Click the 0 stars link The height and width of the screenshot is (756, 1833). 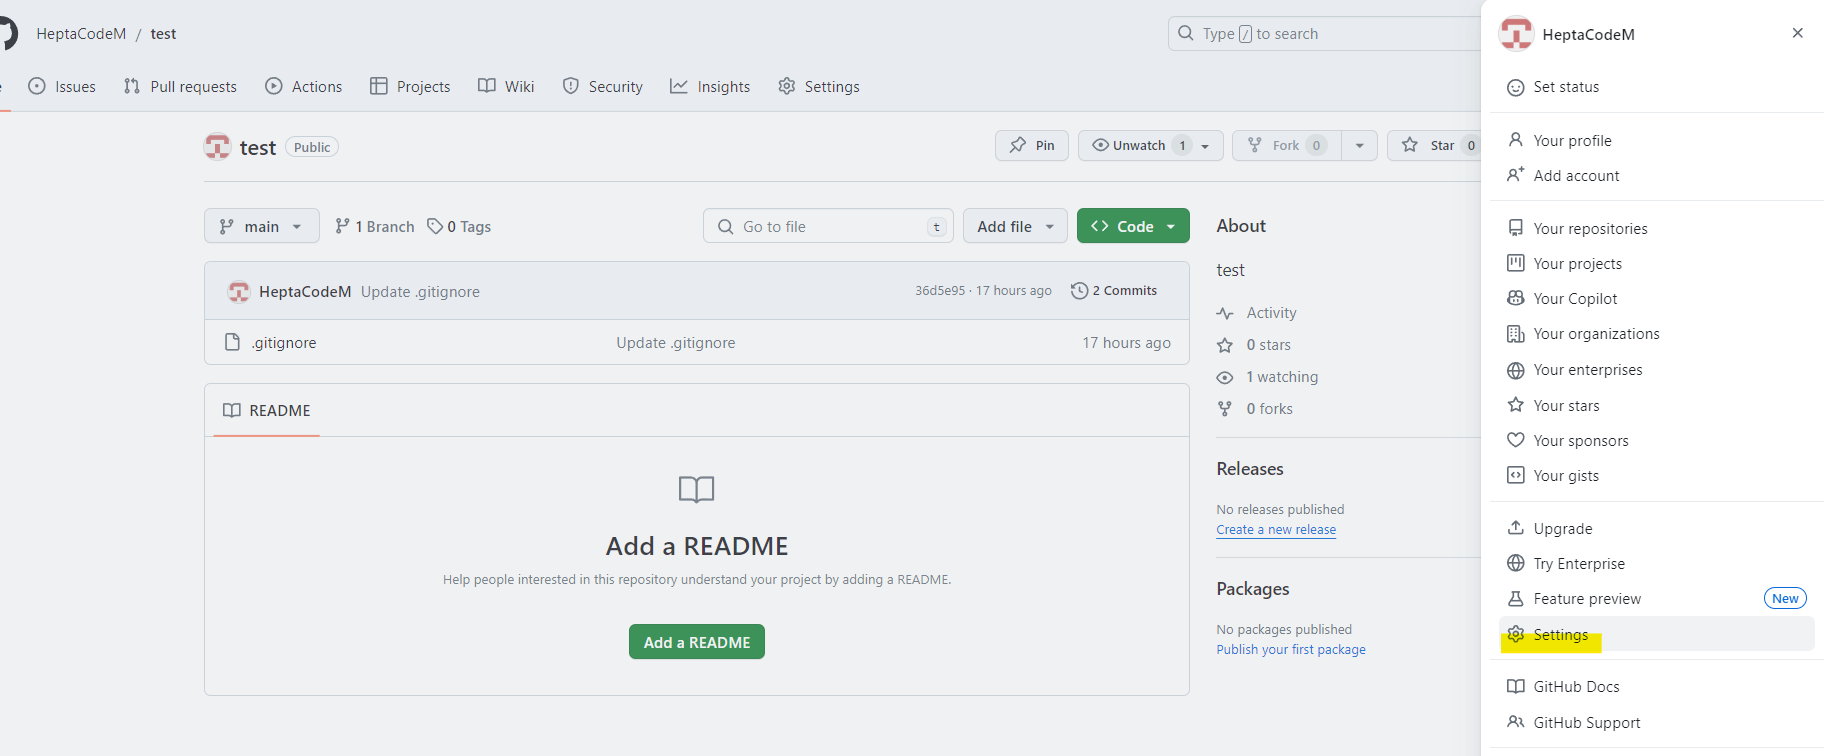[x=1254, y=345]
